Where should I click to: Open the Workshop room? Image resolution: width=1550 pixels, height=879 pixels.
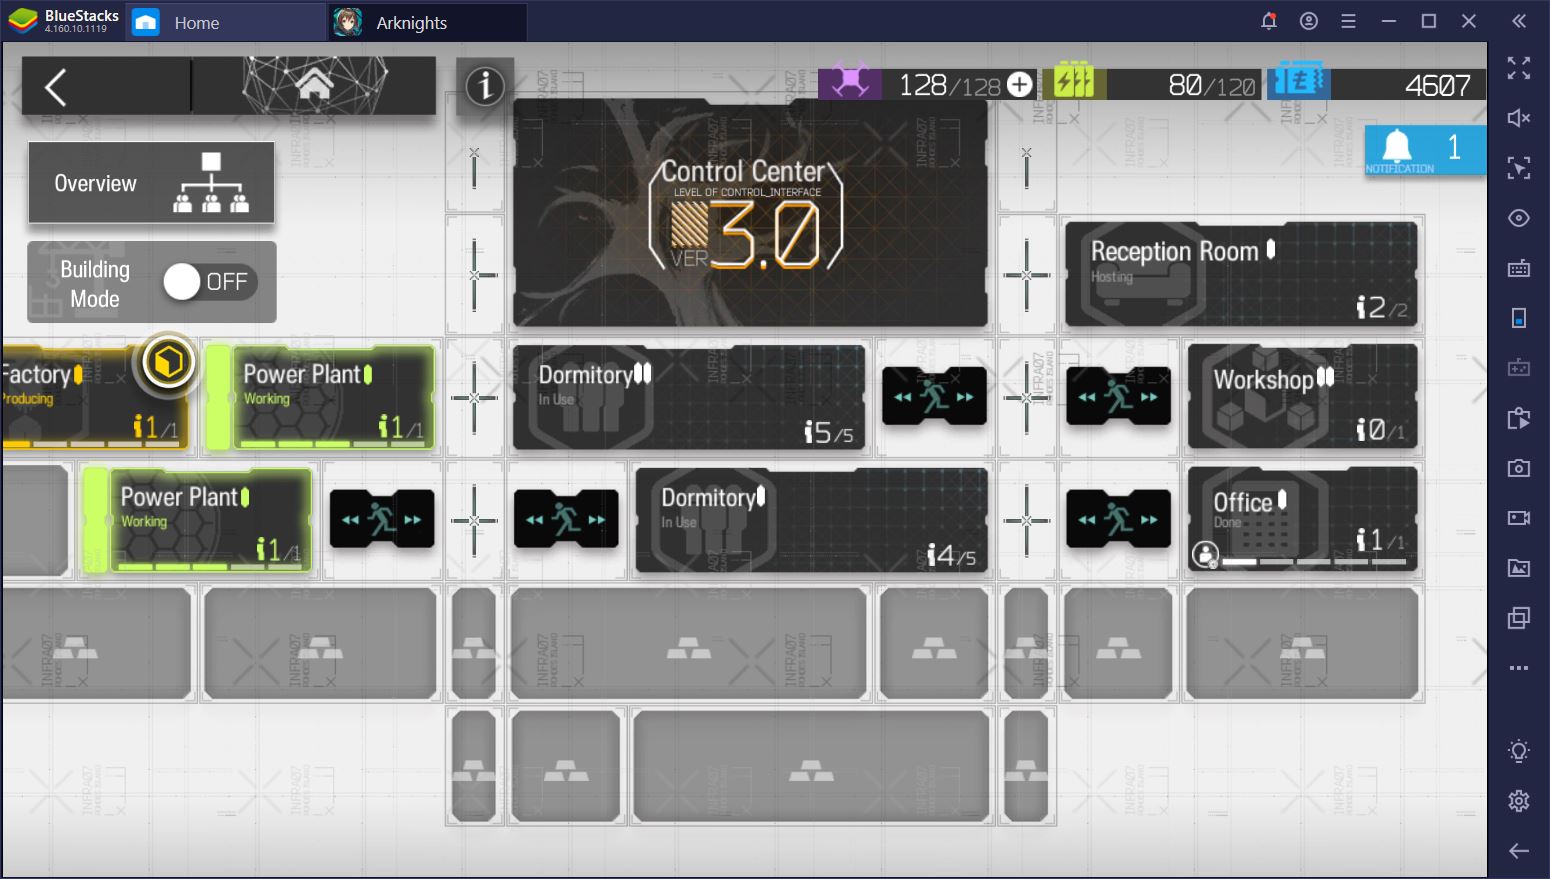(1302, 397)
